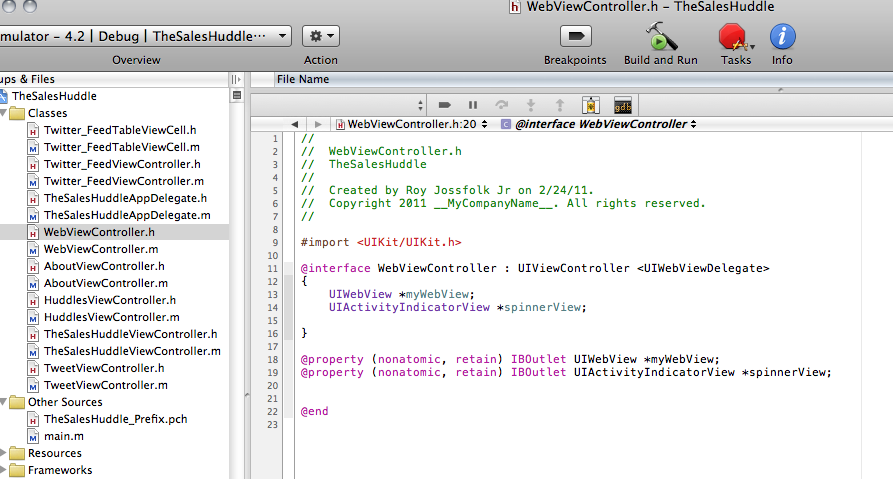Viewport: 893px width, 479px height.
Task: Click the Step Over icon
Action: [502, 105]
